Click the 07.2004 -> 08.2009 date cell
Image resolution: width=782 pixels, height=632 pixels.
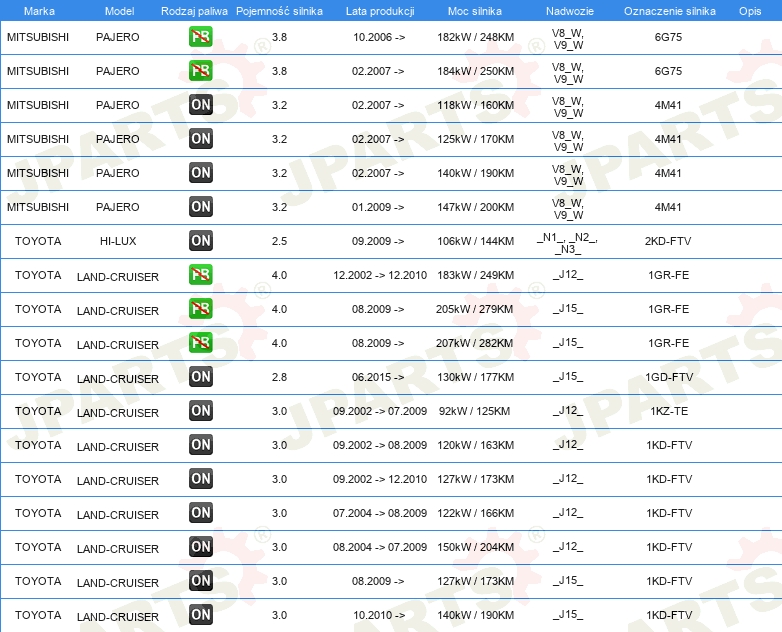tap(380, 513)
